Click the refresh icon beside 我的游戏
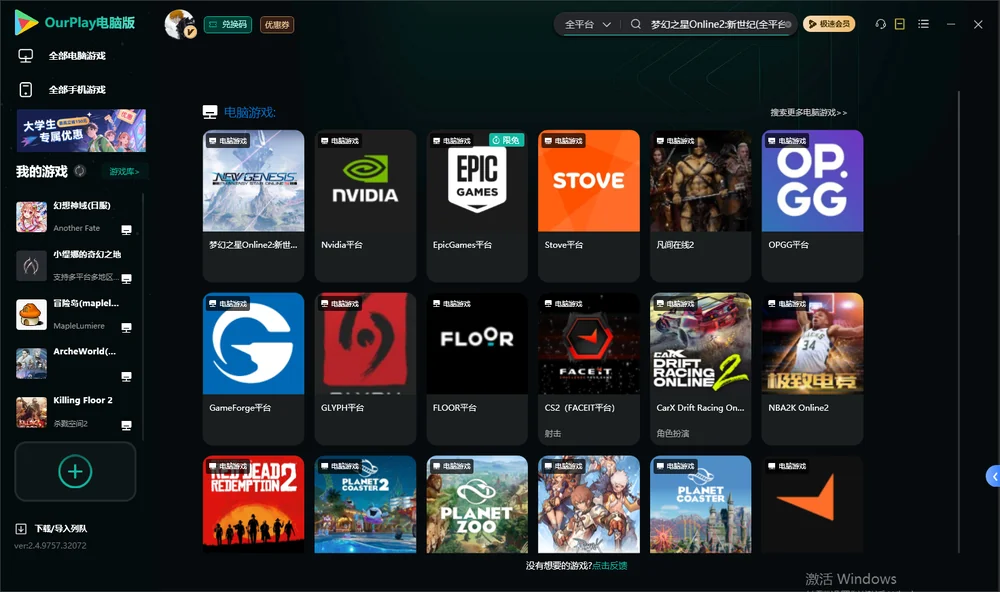1000x592 pixels. click(x=80, y=171)
